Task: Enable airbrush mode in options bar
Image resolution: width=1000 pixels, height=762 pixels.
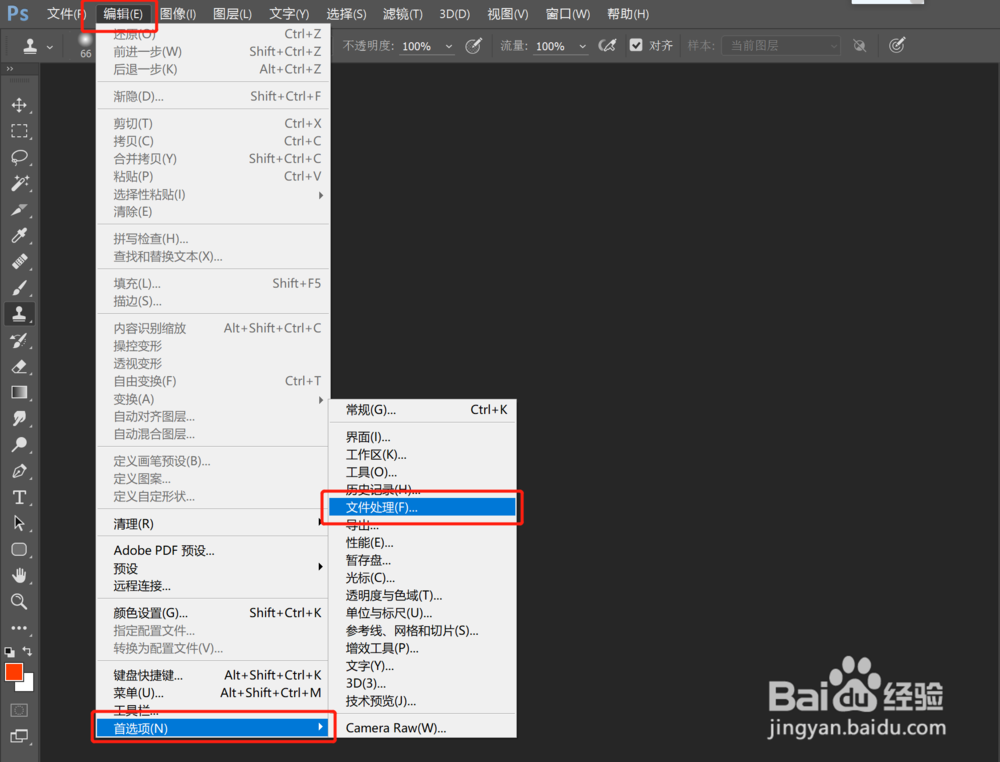Action: tap(607, 45)
